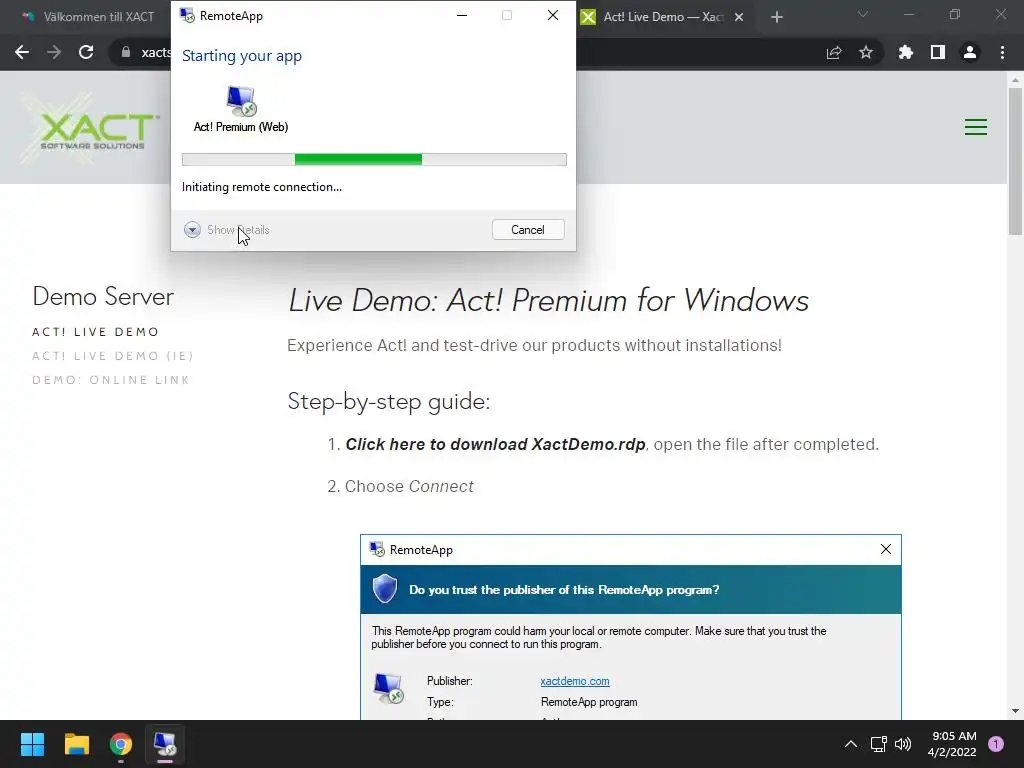Share this page icon in address bar
The image size is (1024, 768).
[x=834, y=53]
